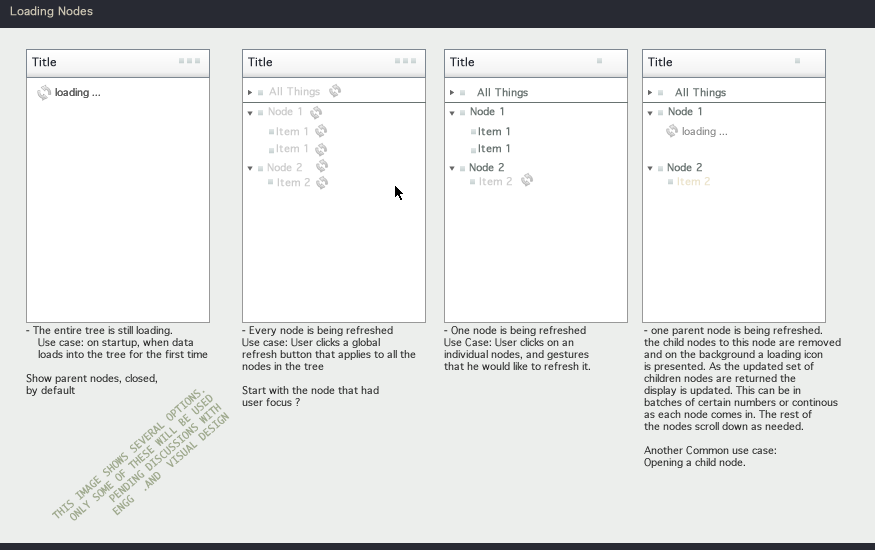Click single-square header icon in panel with orange Item 2
This screenshot has width=875, height=550.
(x=797, y=61)
